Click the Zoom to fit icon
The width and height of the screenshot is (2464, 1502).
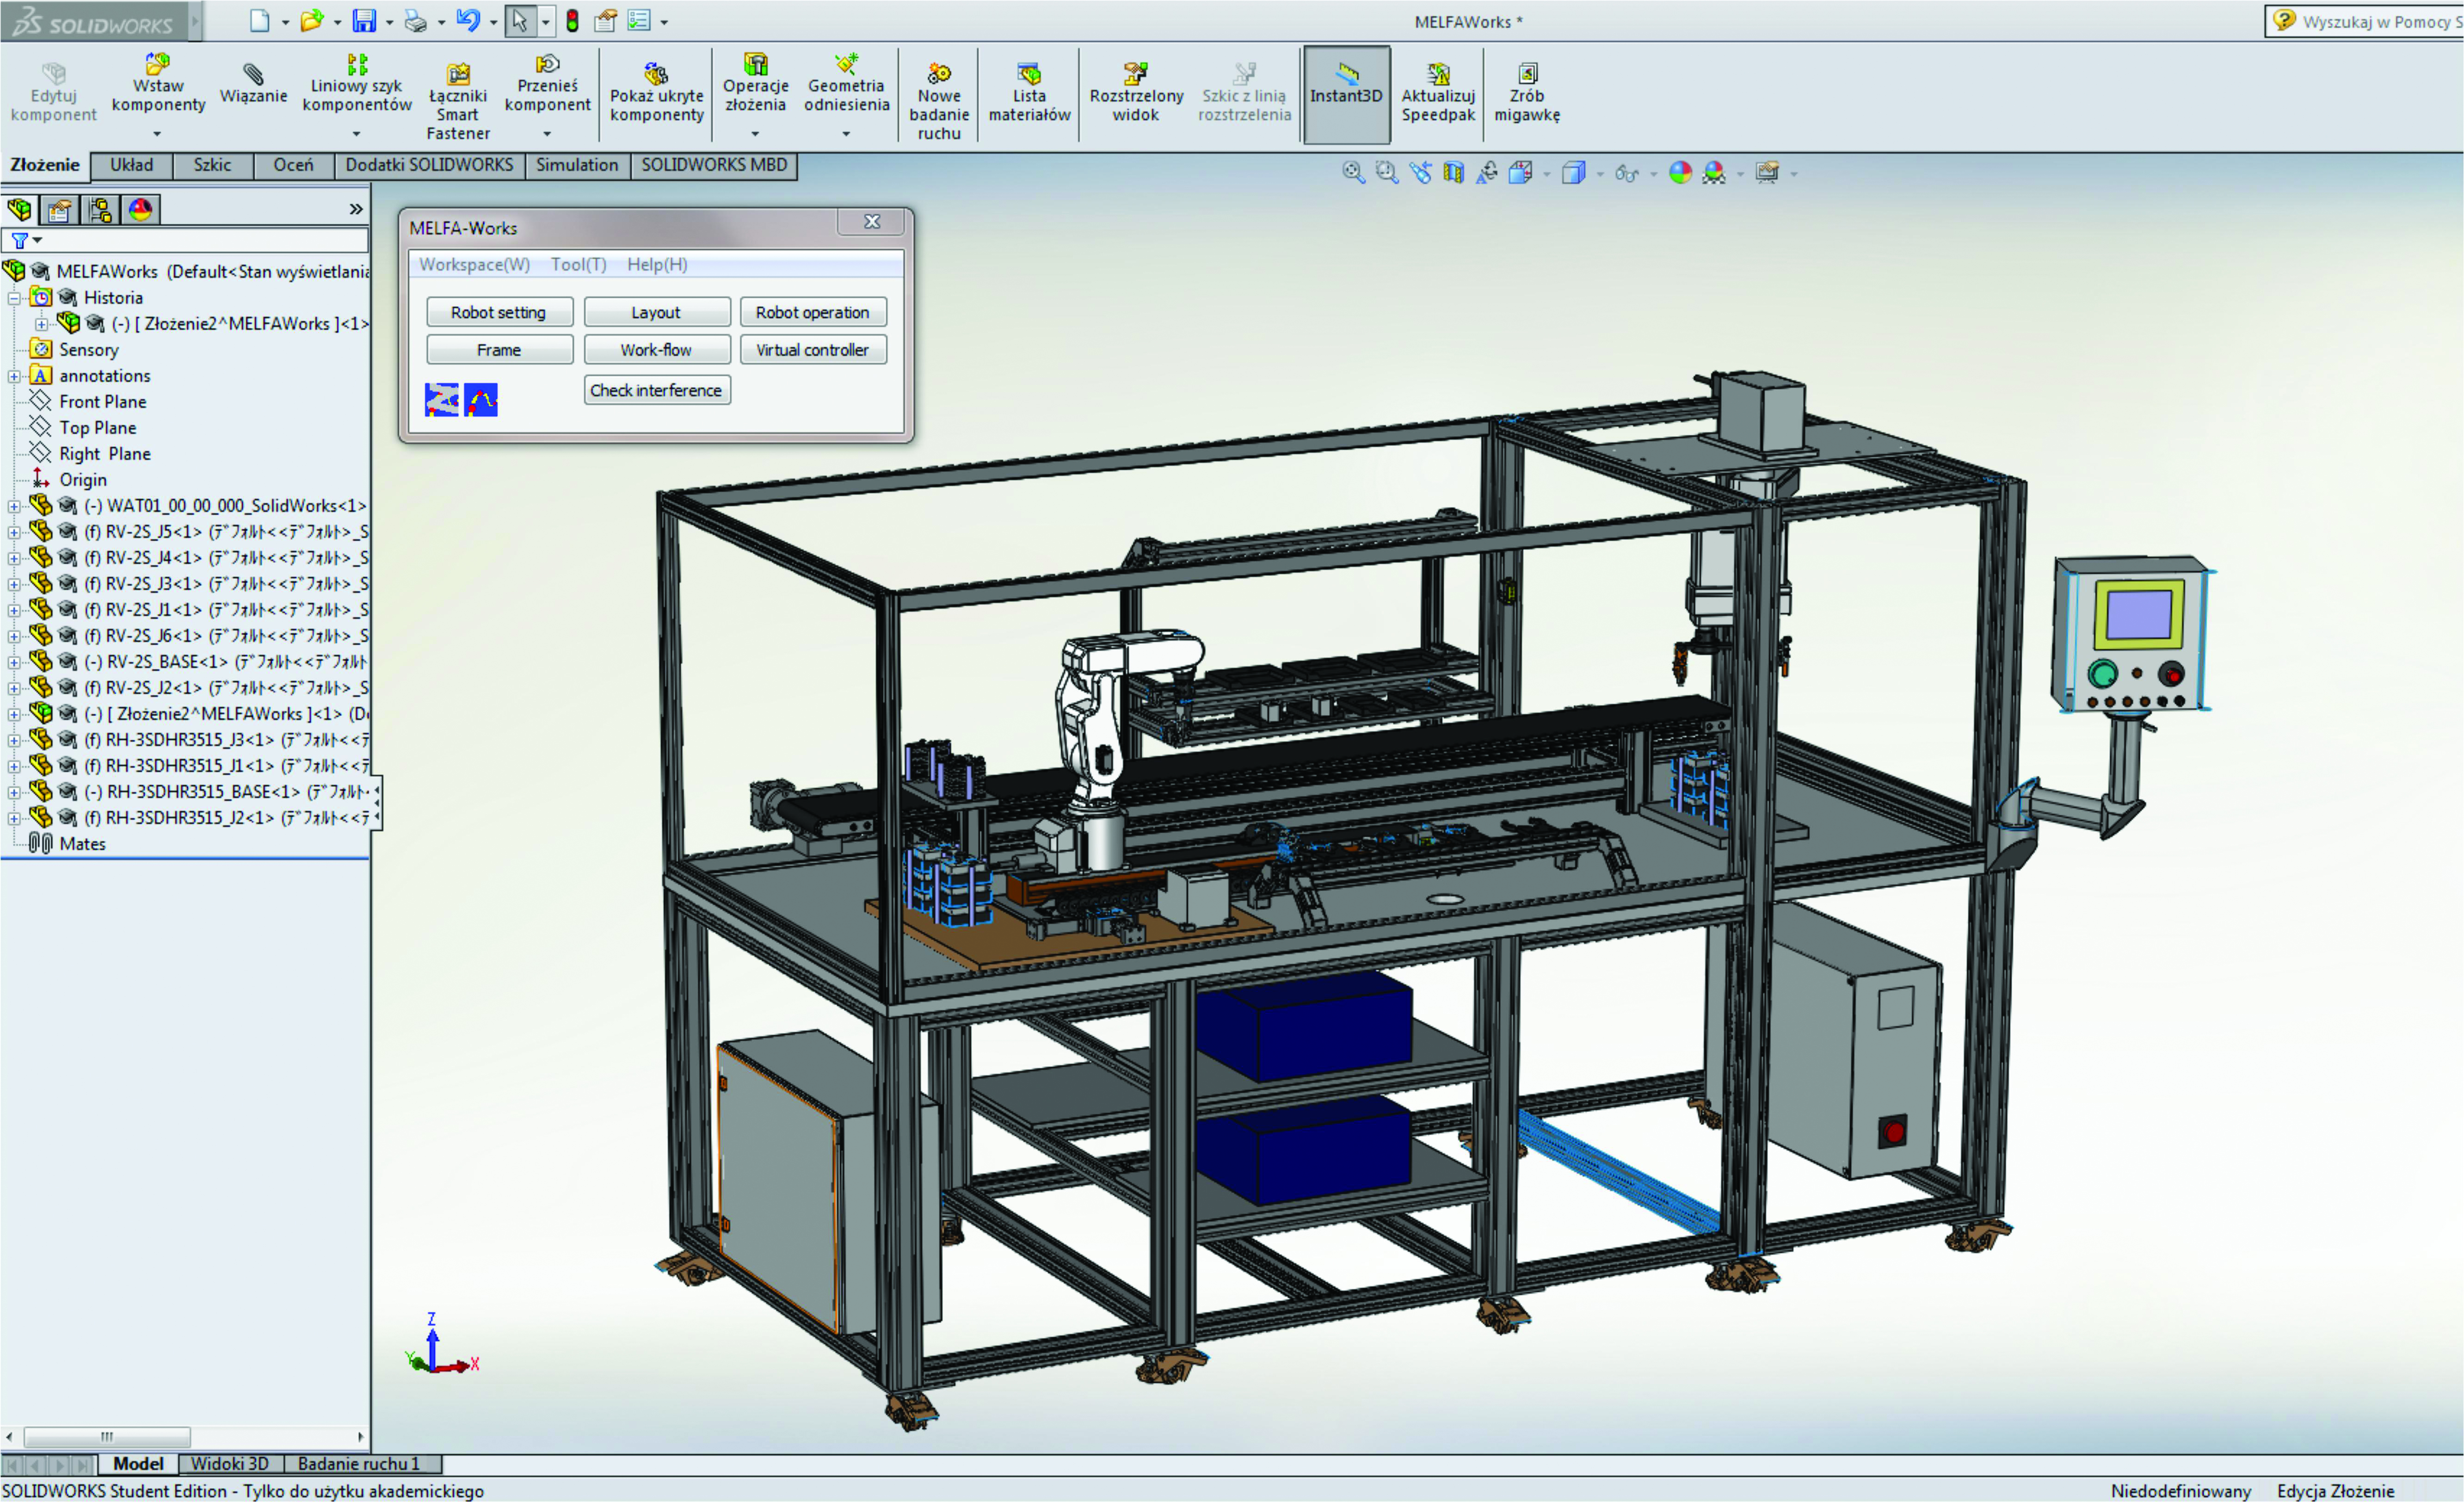coord(1353,173)
